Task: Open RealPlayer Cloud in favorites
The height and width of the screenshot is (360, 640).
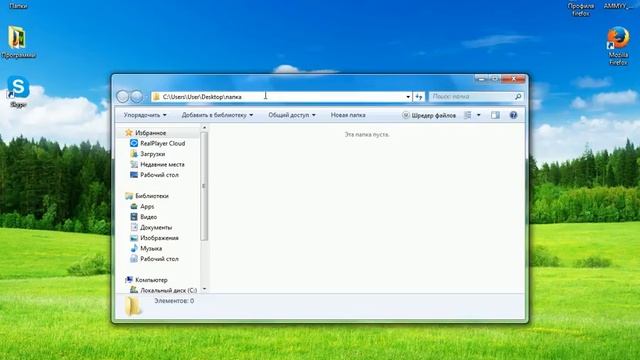Action: pos(158,143)
